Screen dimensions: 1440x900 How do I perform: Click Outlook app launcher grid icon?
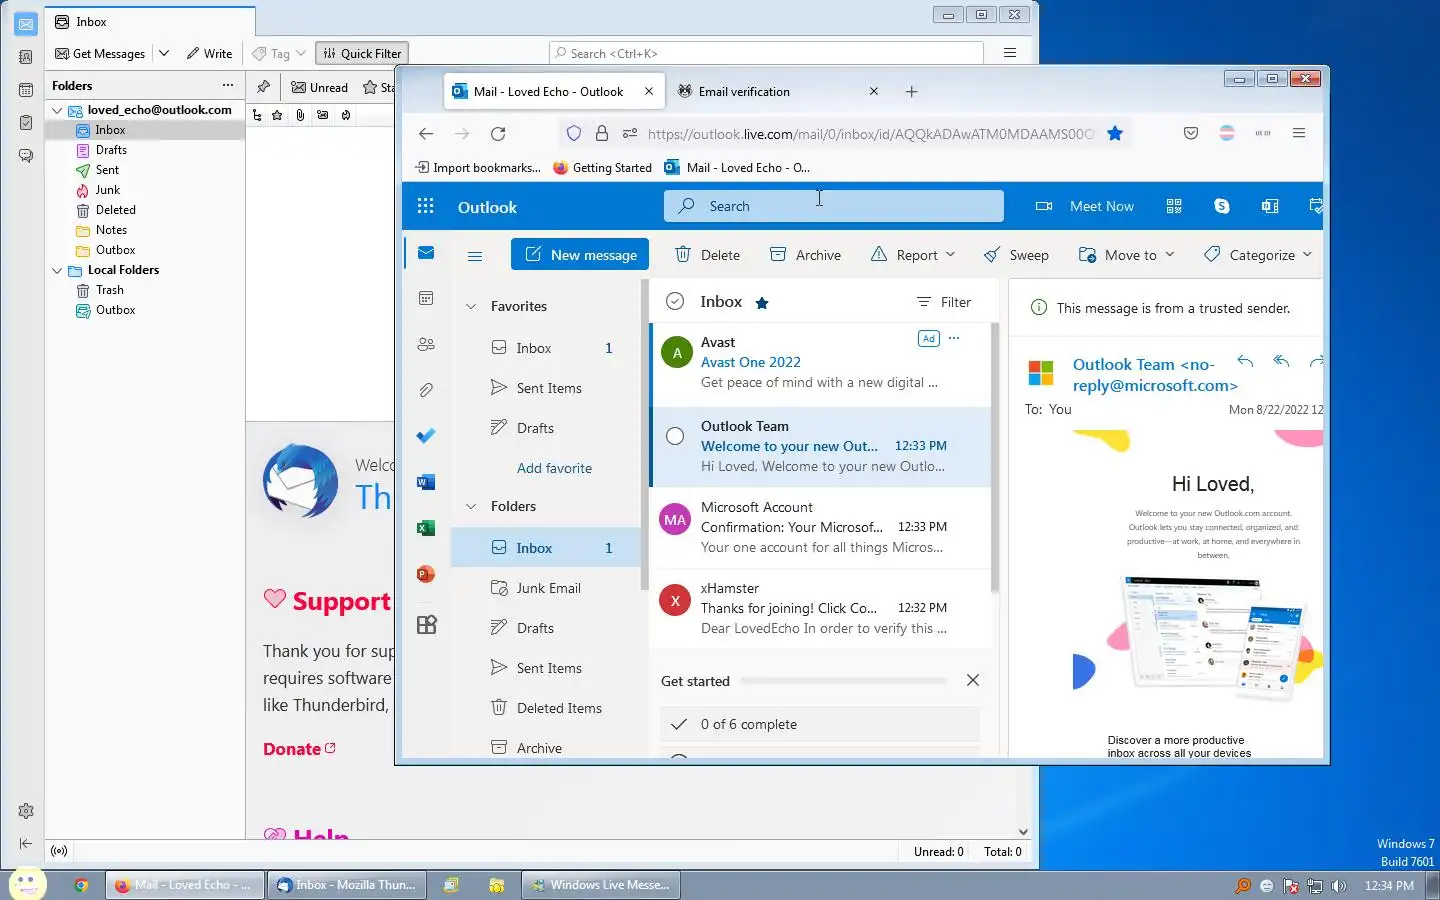[425, 206]
